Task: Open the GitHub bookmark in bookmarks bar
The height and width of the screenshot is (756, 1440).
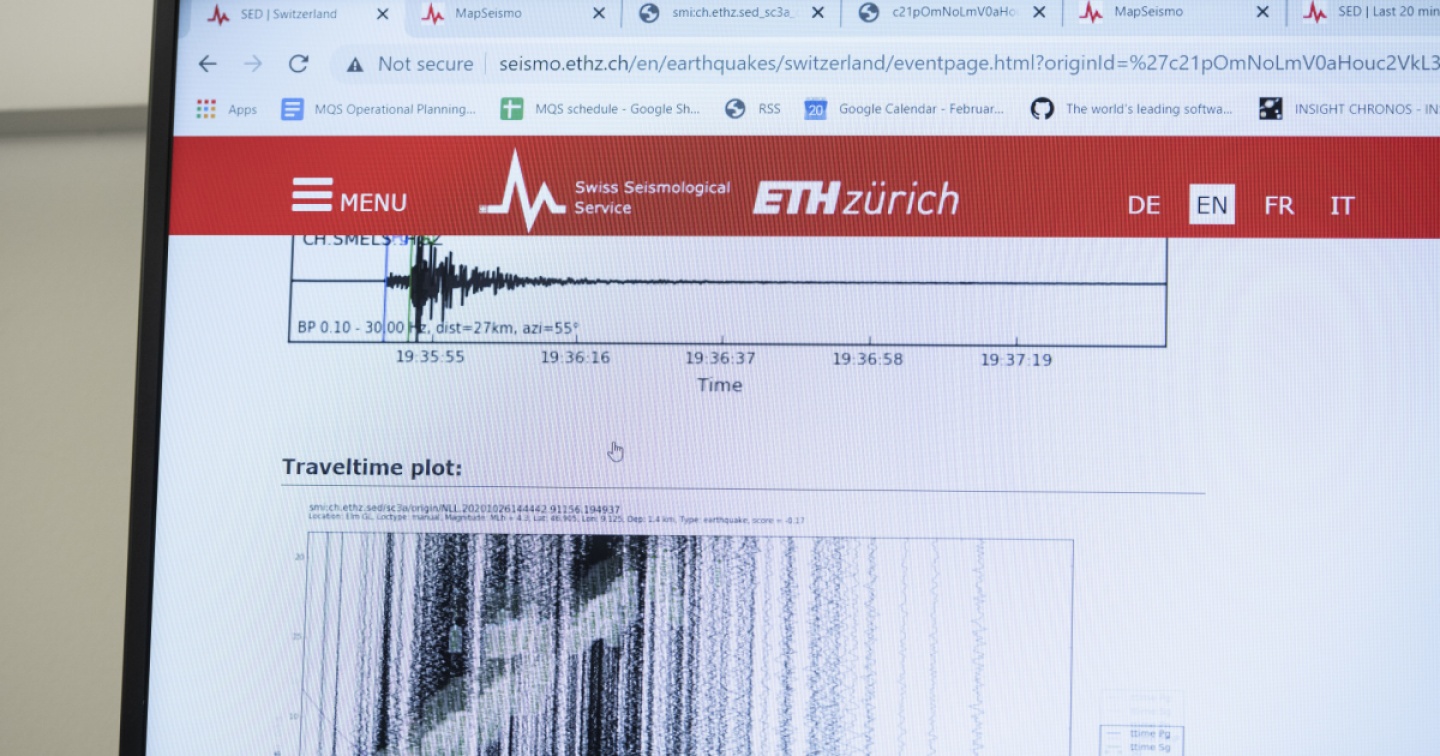Action: point(1042,109)
